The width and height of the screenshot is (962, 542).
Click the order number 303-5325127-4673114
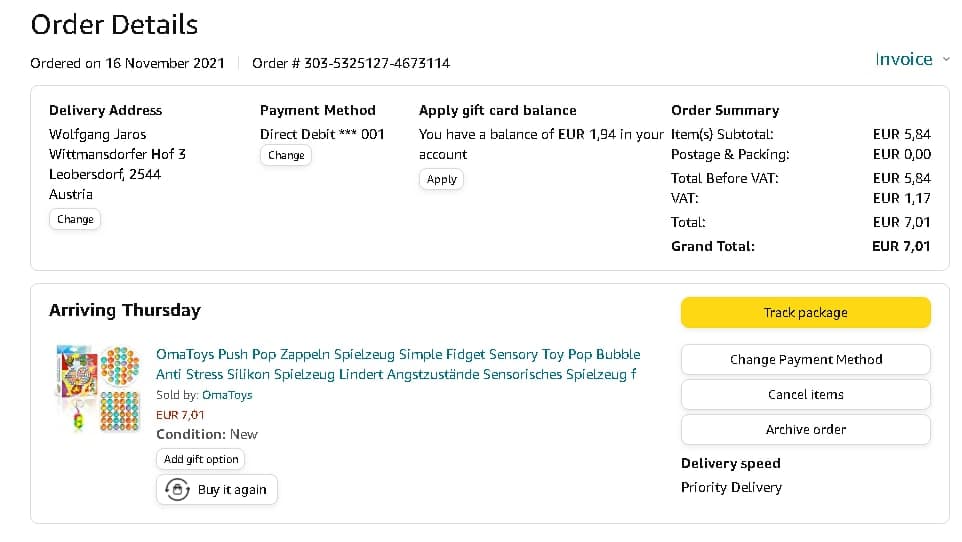click(x=351, y=63)
